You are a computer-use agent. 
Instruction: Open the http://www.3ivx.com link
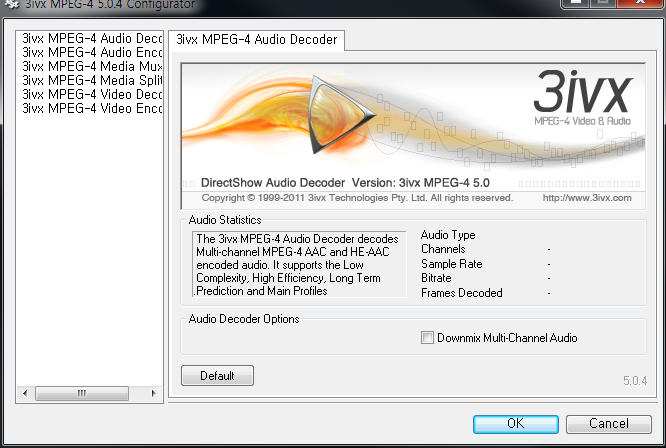pos(587,198)
